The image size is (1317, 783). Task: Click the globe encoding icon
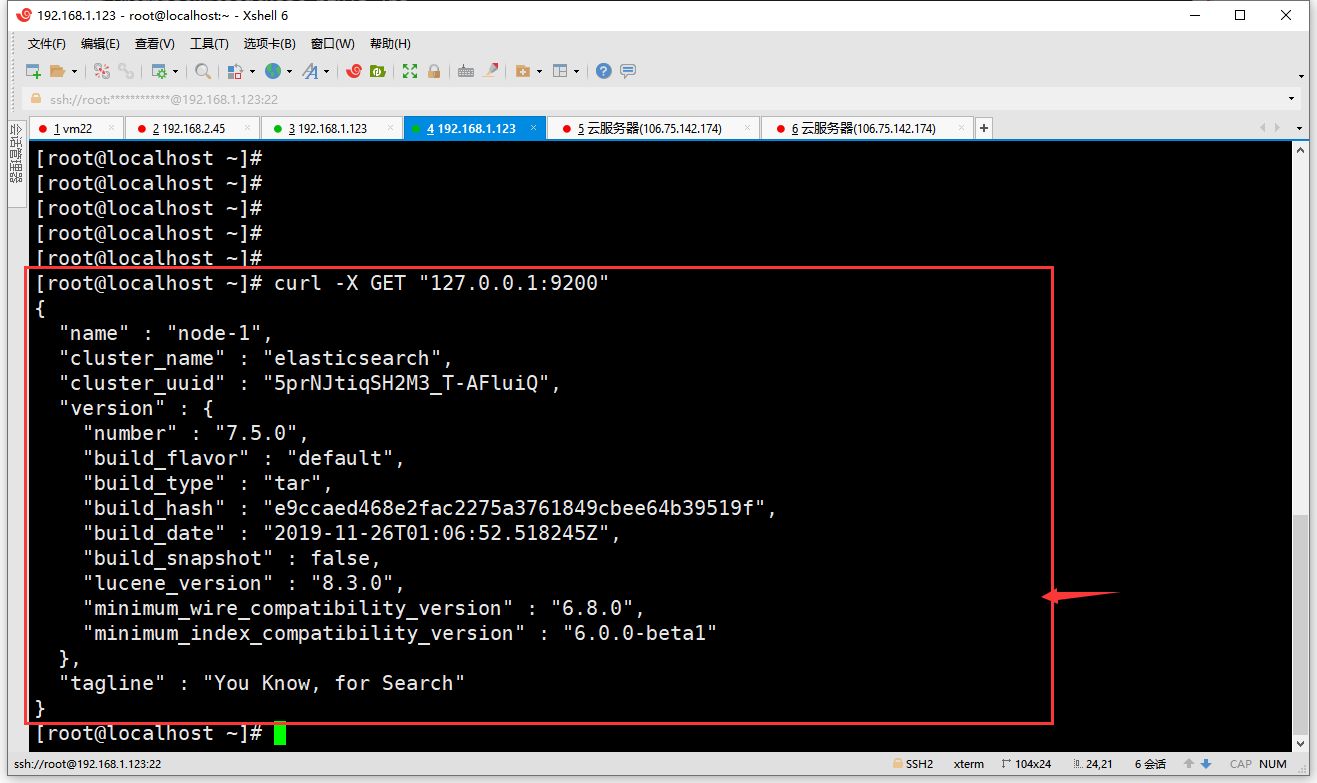pyautogui.click(x=272, y=71)
